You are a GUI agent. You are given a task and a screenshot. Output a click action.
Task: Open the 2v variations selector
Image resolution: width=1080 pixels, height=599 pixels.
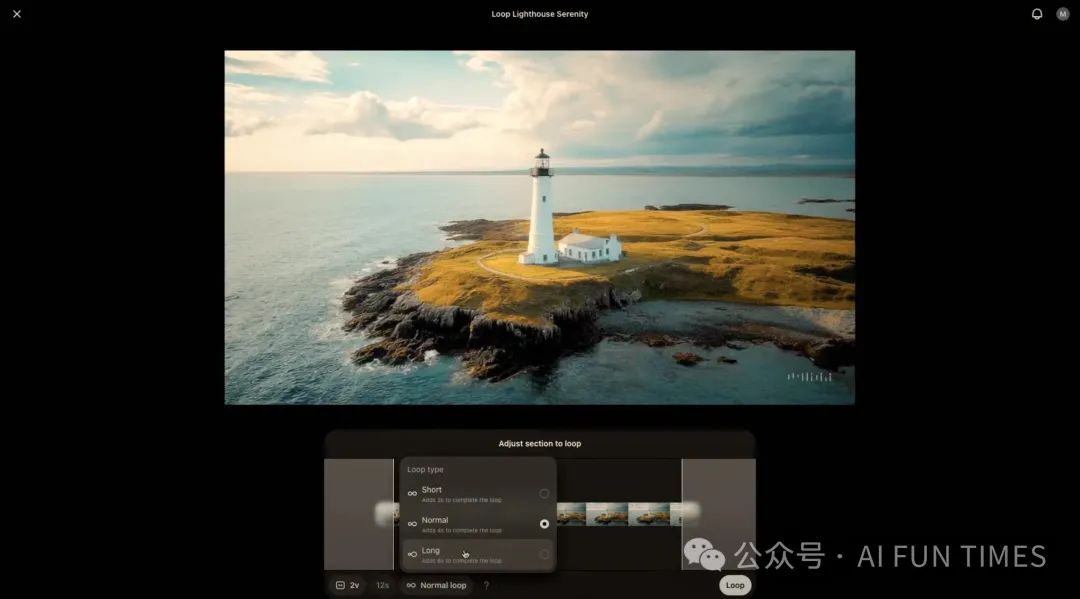tap(347, 585)
